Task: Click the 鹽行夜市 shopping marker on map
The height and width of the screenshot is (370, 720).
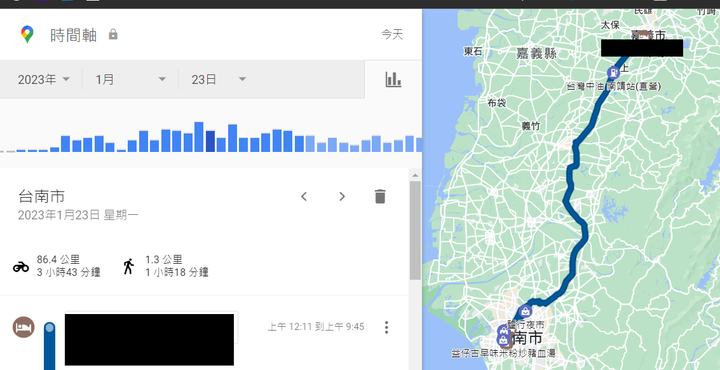Action: coord(526,312)
